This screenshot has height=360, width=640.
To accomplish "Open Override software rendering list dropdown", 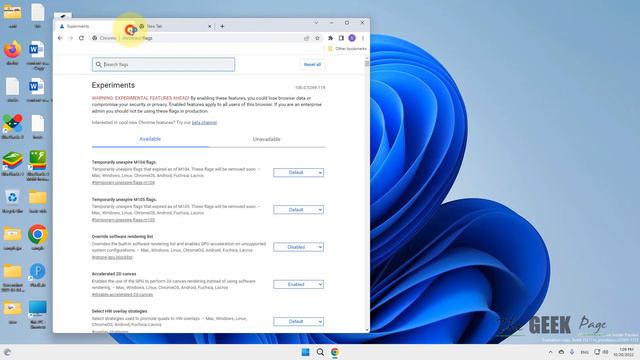I will pos(298,247).
